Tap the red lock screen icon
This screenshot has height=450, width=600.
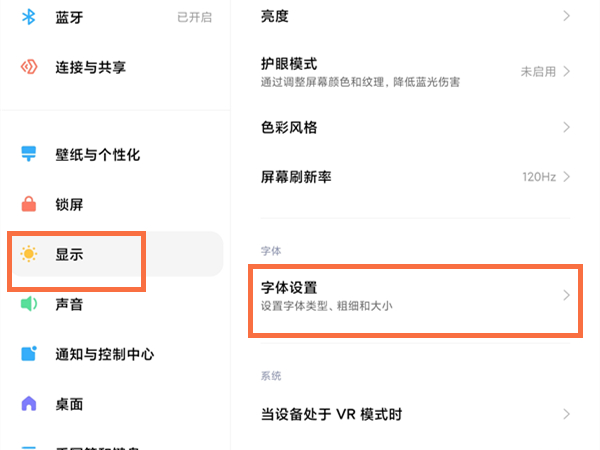29,205
